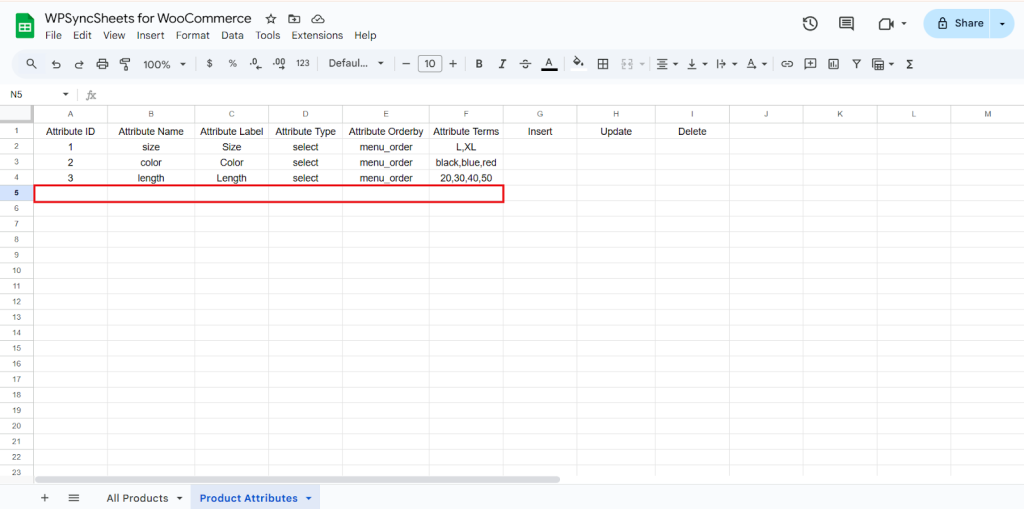Screen dimensions: 1024x509
Task: Click the move to folder icon
Action: point(294,18)
